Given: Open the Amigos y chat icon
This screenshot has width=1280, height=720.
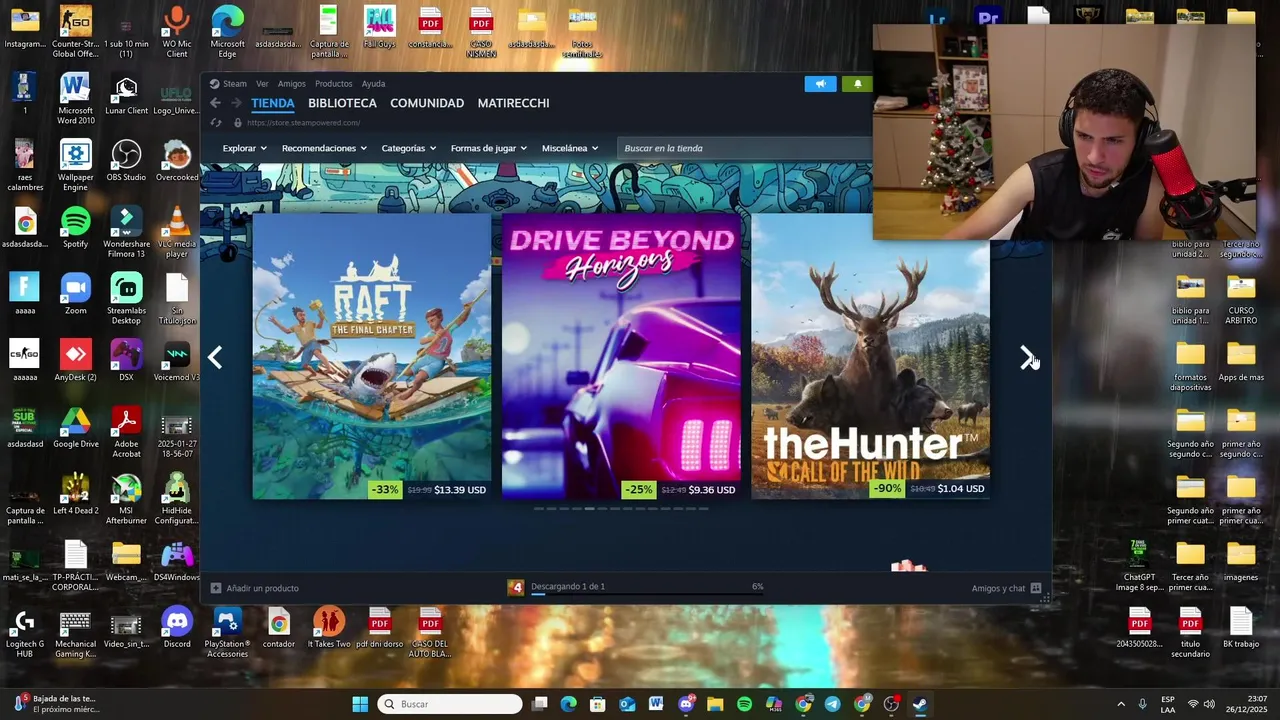Looking at the screenshot, I should (1036, 588).
